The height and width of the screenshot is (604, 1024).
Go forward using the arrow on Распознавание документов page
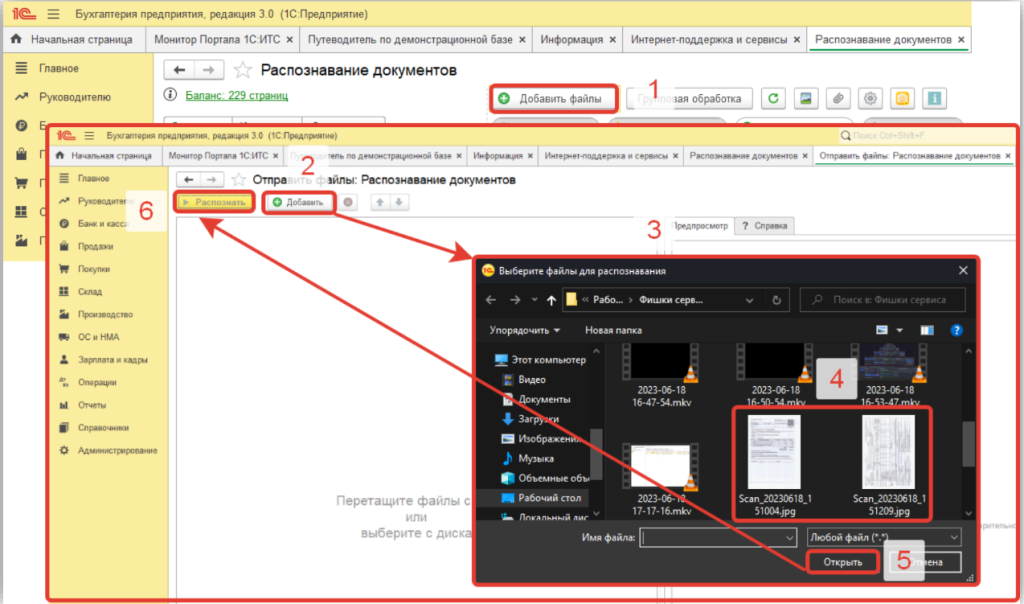tap(208, 69)
